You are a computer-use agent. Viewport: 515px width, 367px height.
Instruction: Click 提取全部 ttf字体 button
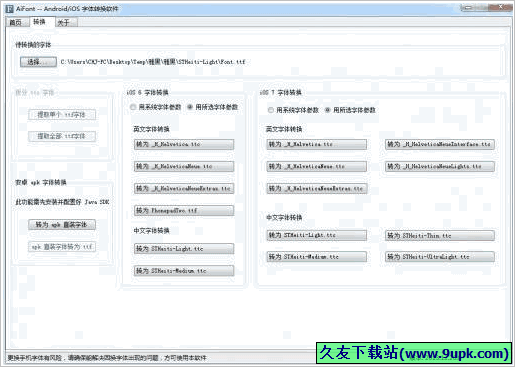62,136
